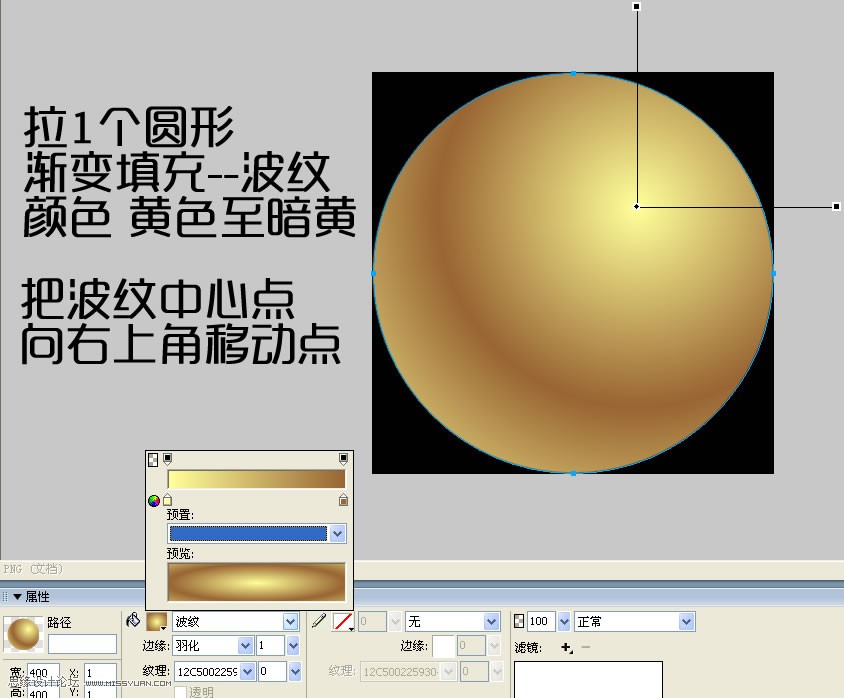Open the fill color well next to paint bucket
The height and width of the screenshot is (698, 844).
tap(155, 621)
